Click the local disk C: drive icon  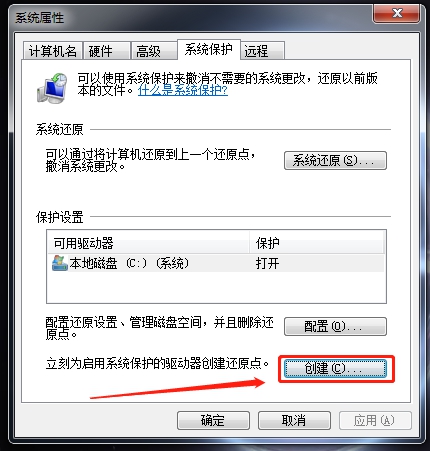coord(60,263)
